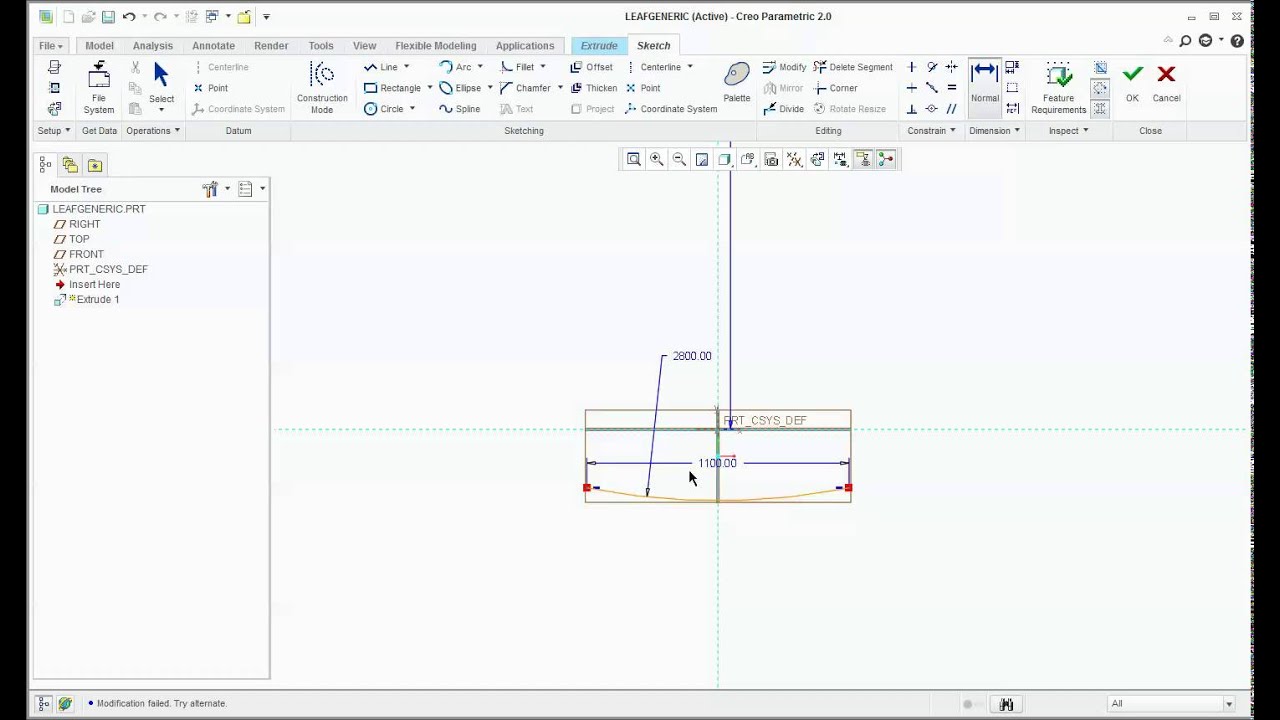Open Feature Requirements inspection
Viewport: 1280px width, 720px height.
(x=1058, y=88)
